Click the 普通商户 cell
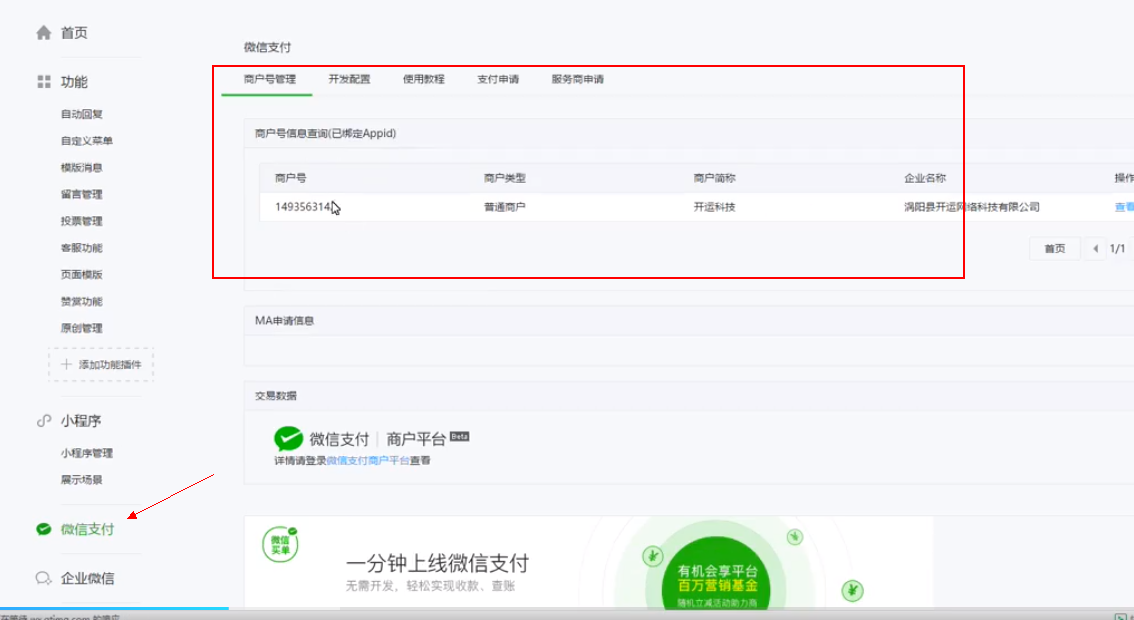Image resolution: width=1134 pixels, height=620 pixels. tap(505, 207)
